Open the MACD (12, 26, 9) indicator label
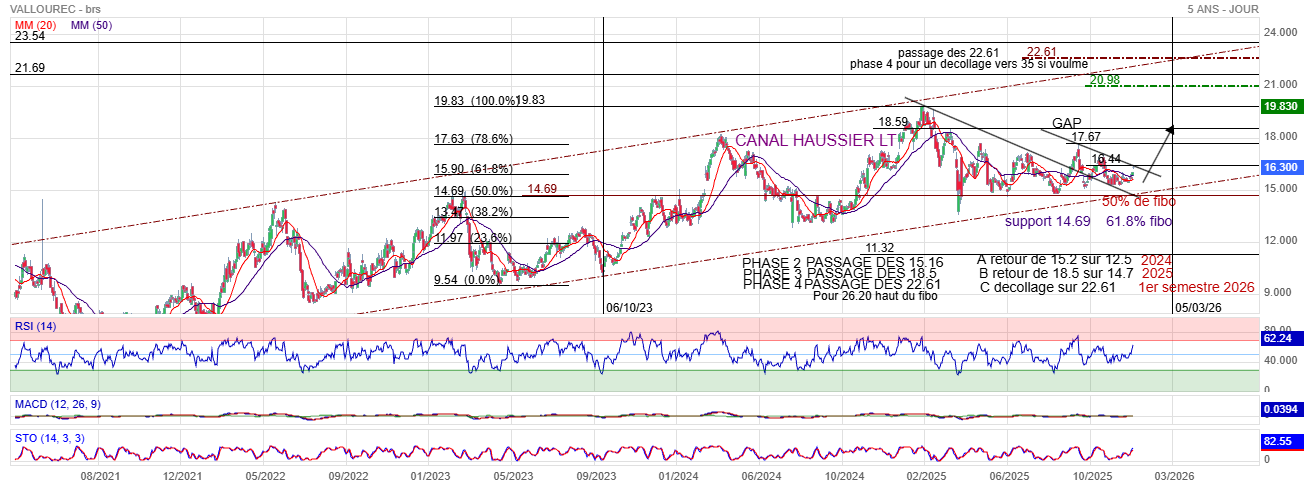Screen dimensions: 1304x486 57,404
